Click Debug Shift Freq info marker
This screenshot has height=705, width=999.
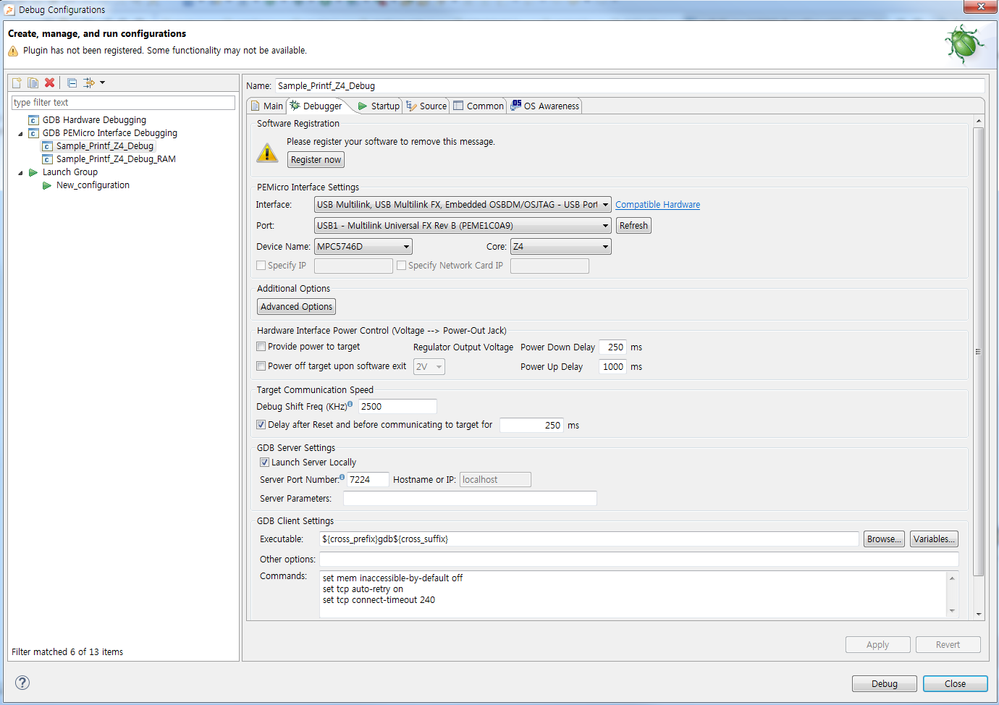[350, 404]
